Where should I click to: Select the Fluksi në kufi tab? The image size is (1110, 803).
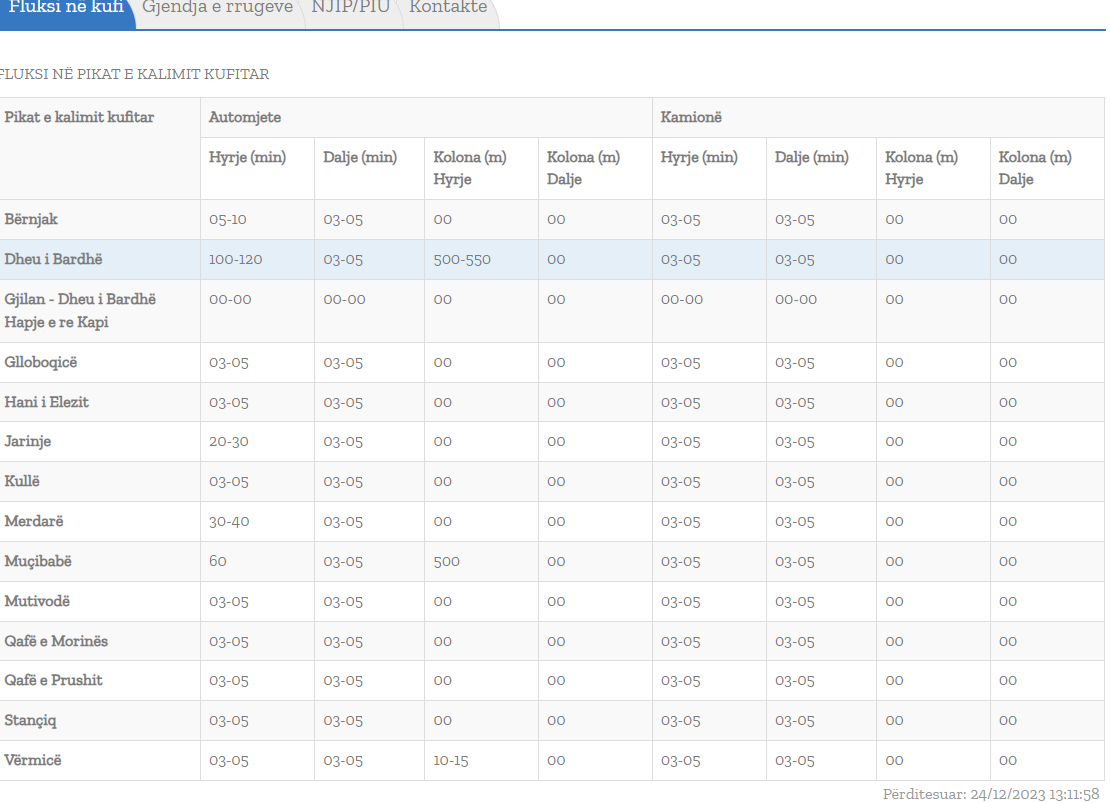click(x=66, y=8)
